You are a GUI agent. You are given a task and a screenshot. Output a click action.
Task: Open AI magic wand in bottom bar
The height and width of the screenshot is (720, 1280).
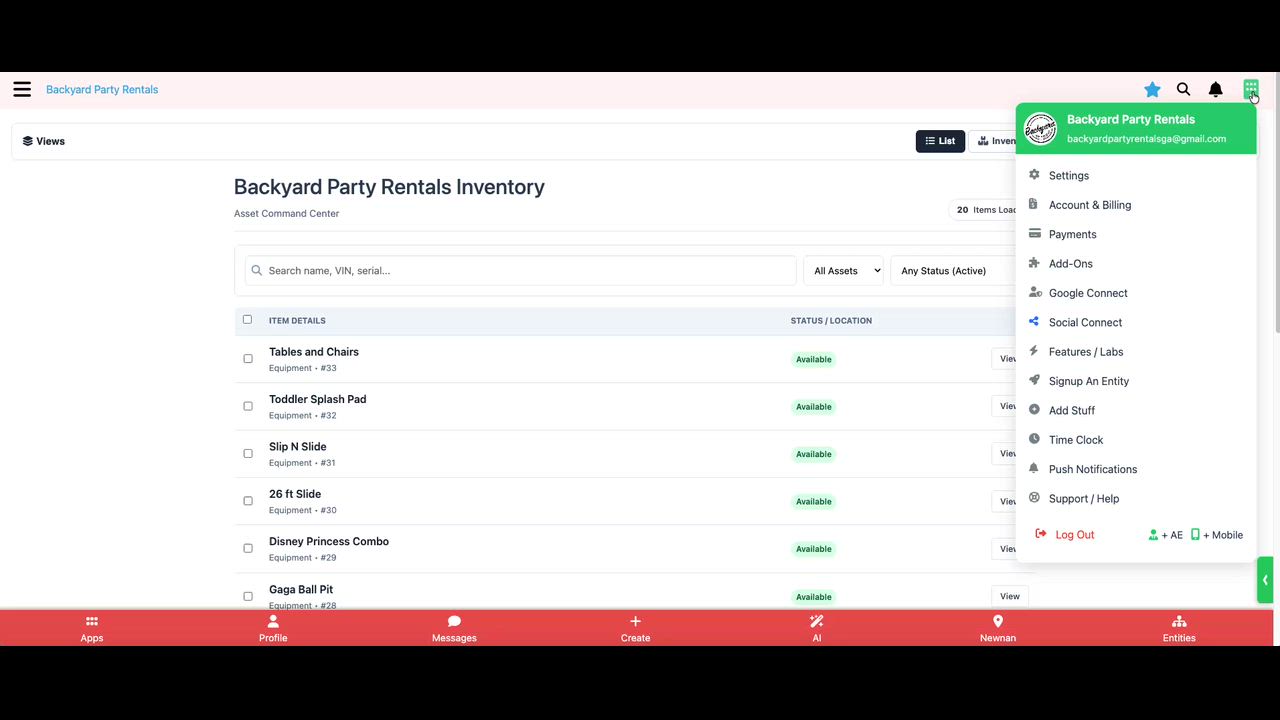(x=817, y=628)
